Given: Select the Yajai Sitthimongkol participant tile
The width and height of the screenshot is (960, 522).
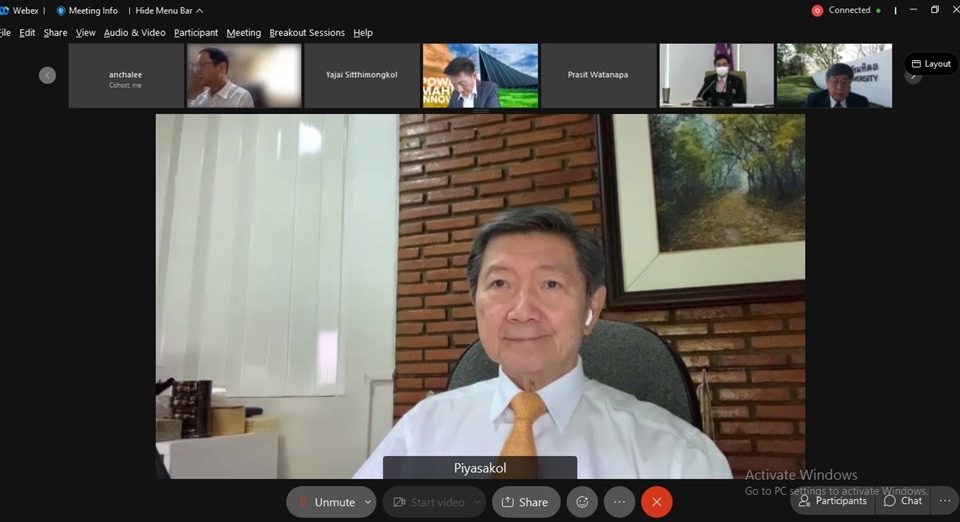Looking at the screenshot, I should 361,75.
